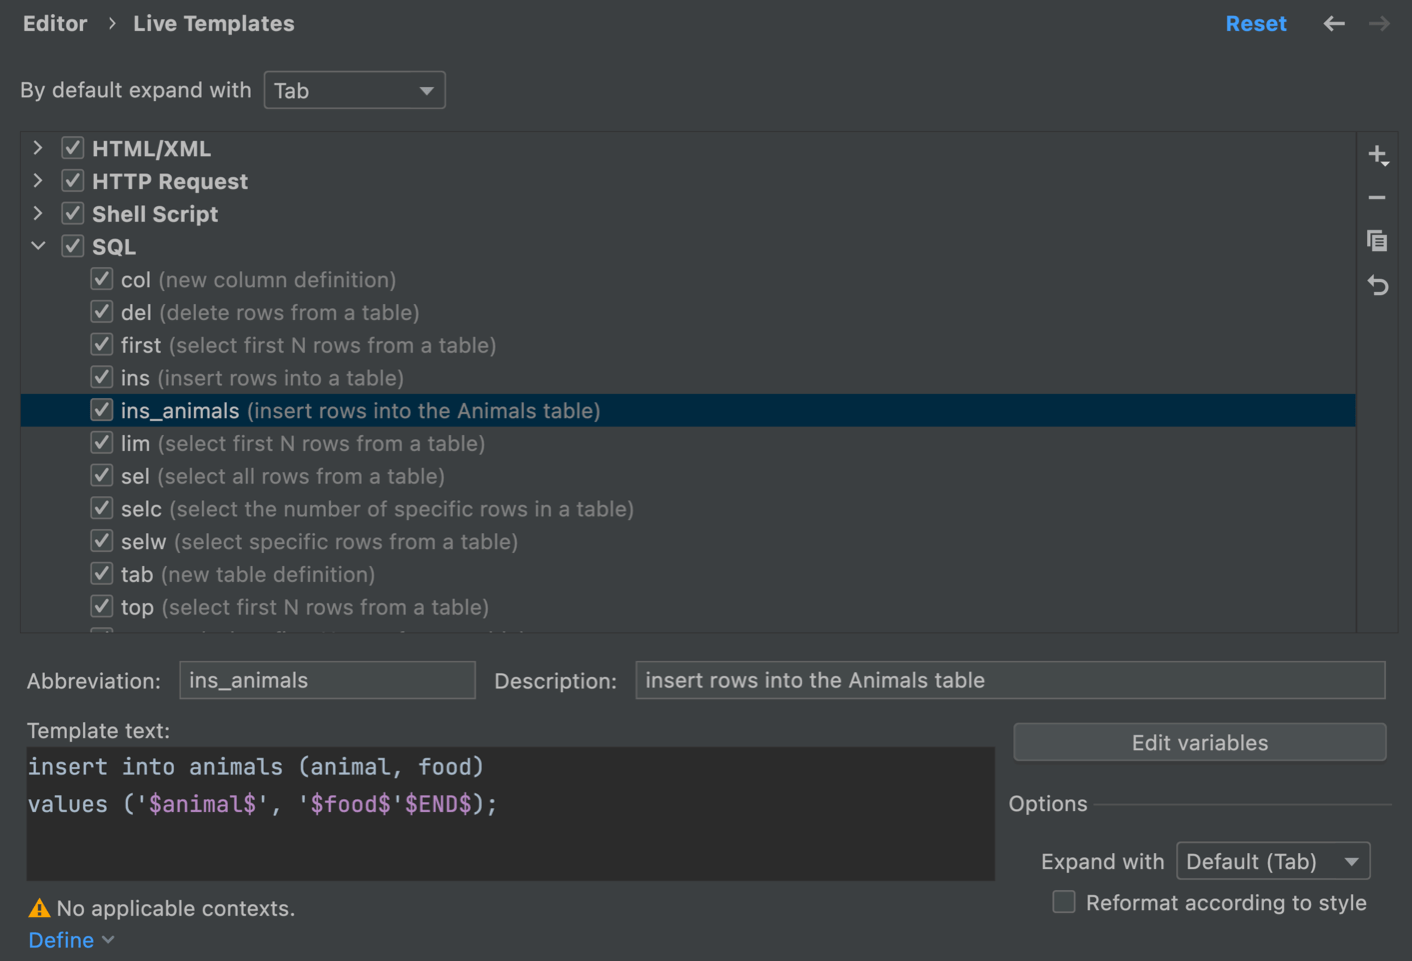The image size is (1412, 961).
Task: Disable the SQL template group checkbox
Action: pyautogui.click(x=72, y=245)
